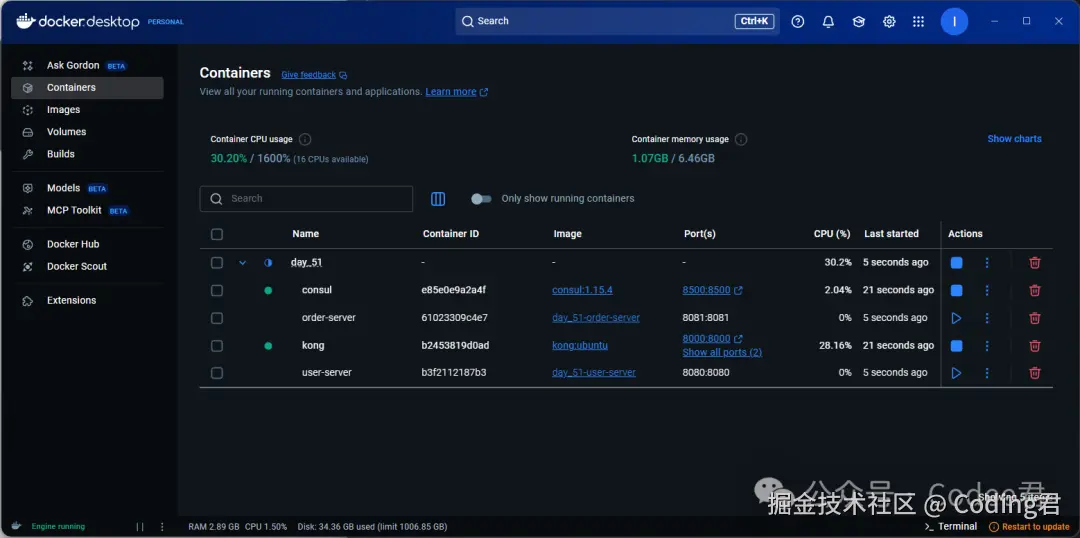Open Builds in sidebar
This screenshot has width=1080, height=538.
[x=87, y=154]
